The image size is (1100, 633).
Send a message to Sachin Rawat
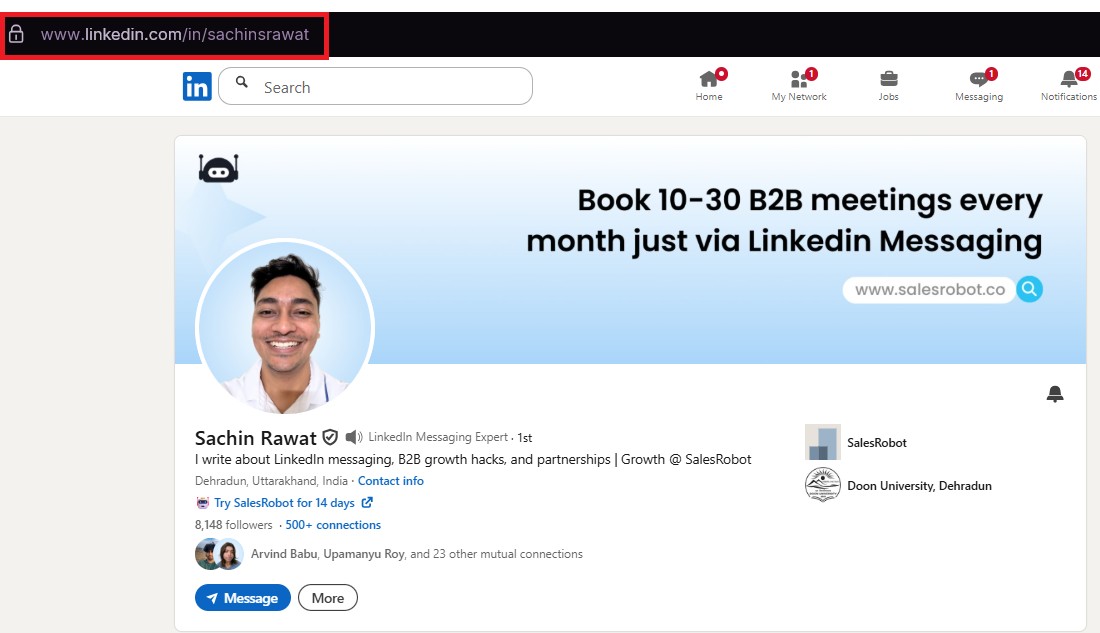click(x=242, y=597)
